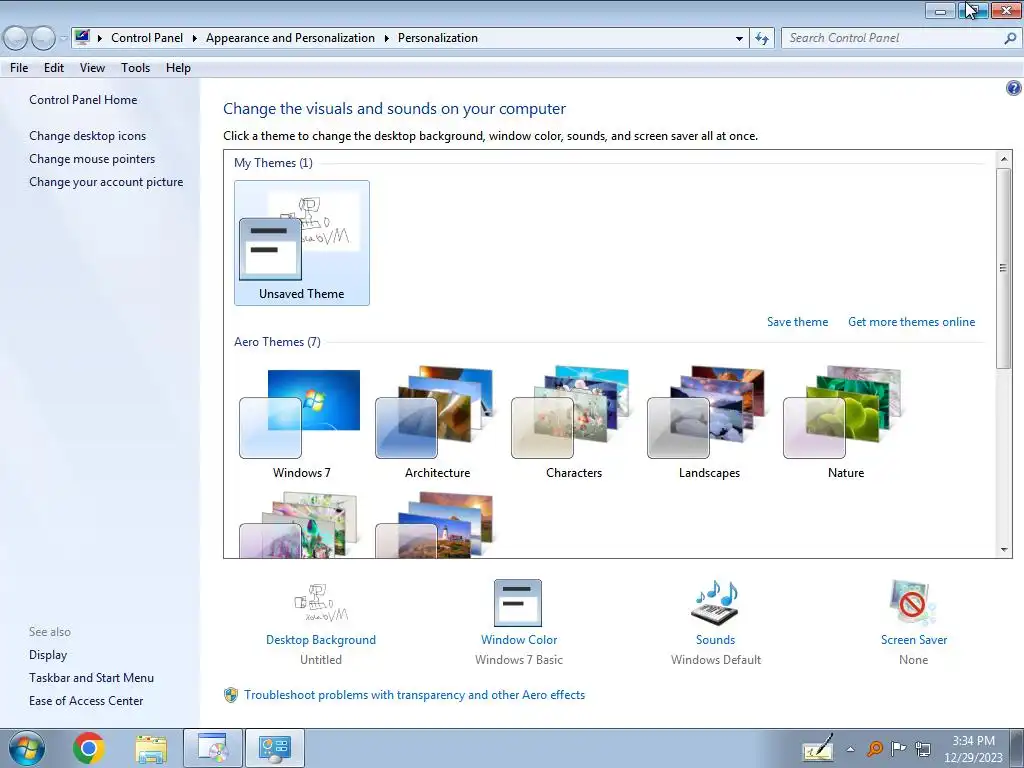Screen dimensions: 1024x768
Task: Click Appearance and Personalization breadcrumb
Action: (x=291, y=38)
